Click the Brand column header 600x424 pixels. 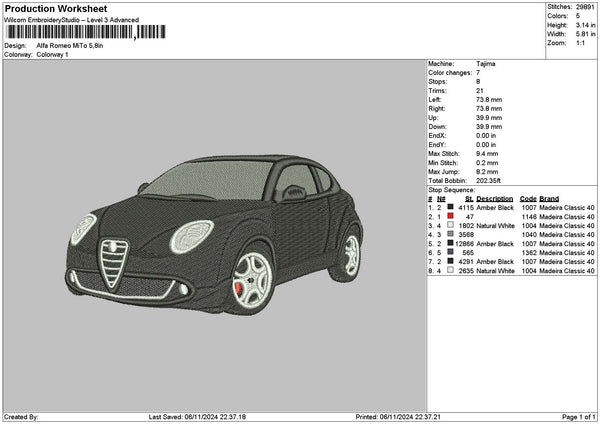coord(549,198)
